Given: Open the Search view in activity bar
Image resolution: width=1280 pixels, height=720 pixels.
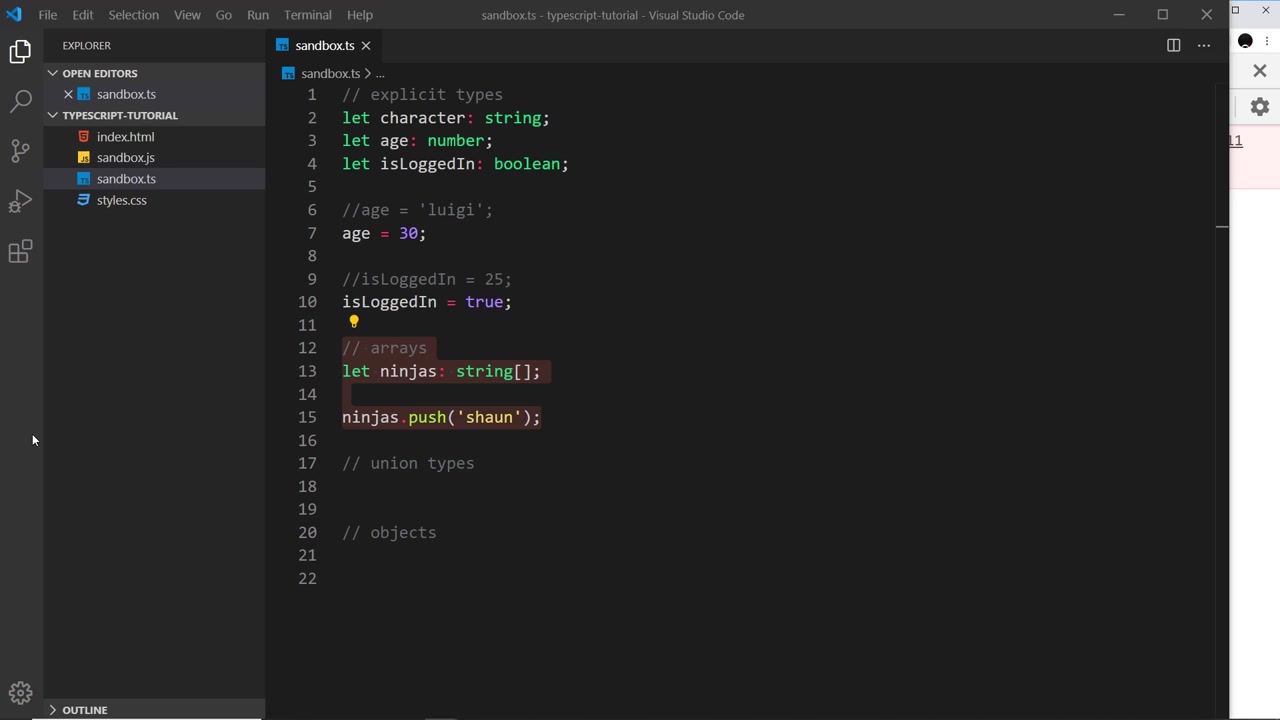Looking at the screenshot, I should (x=20, y=101).
